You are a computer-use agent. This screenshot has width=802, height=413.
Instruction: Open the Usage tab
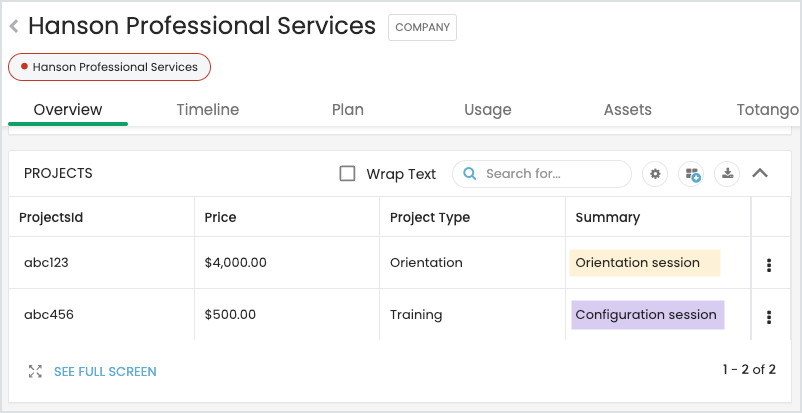[487, 110]
